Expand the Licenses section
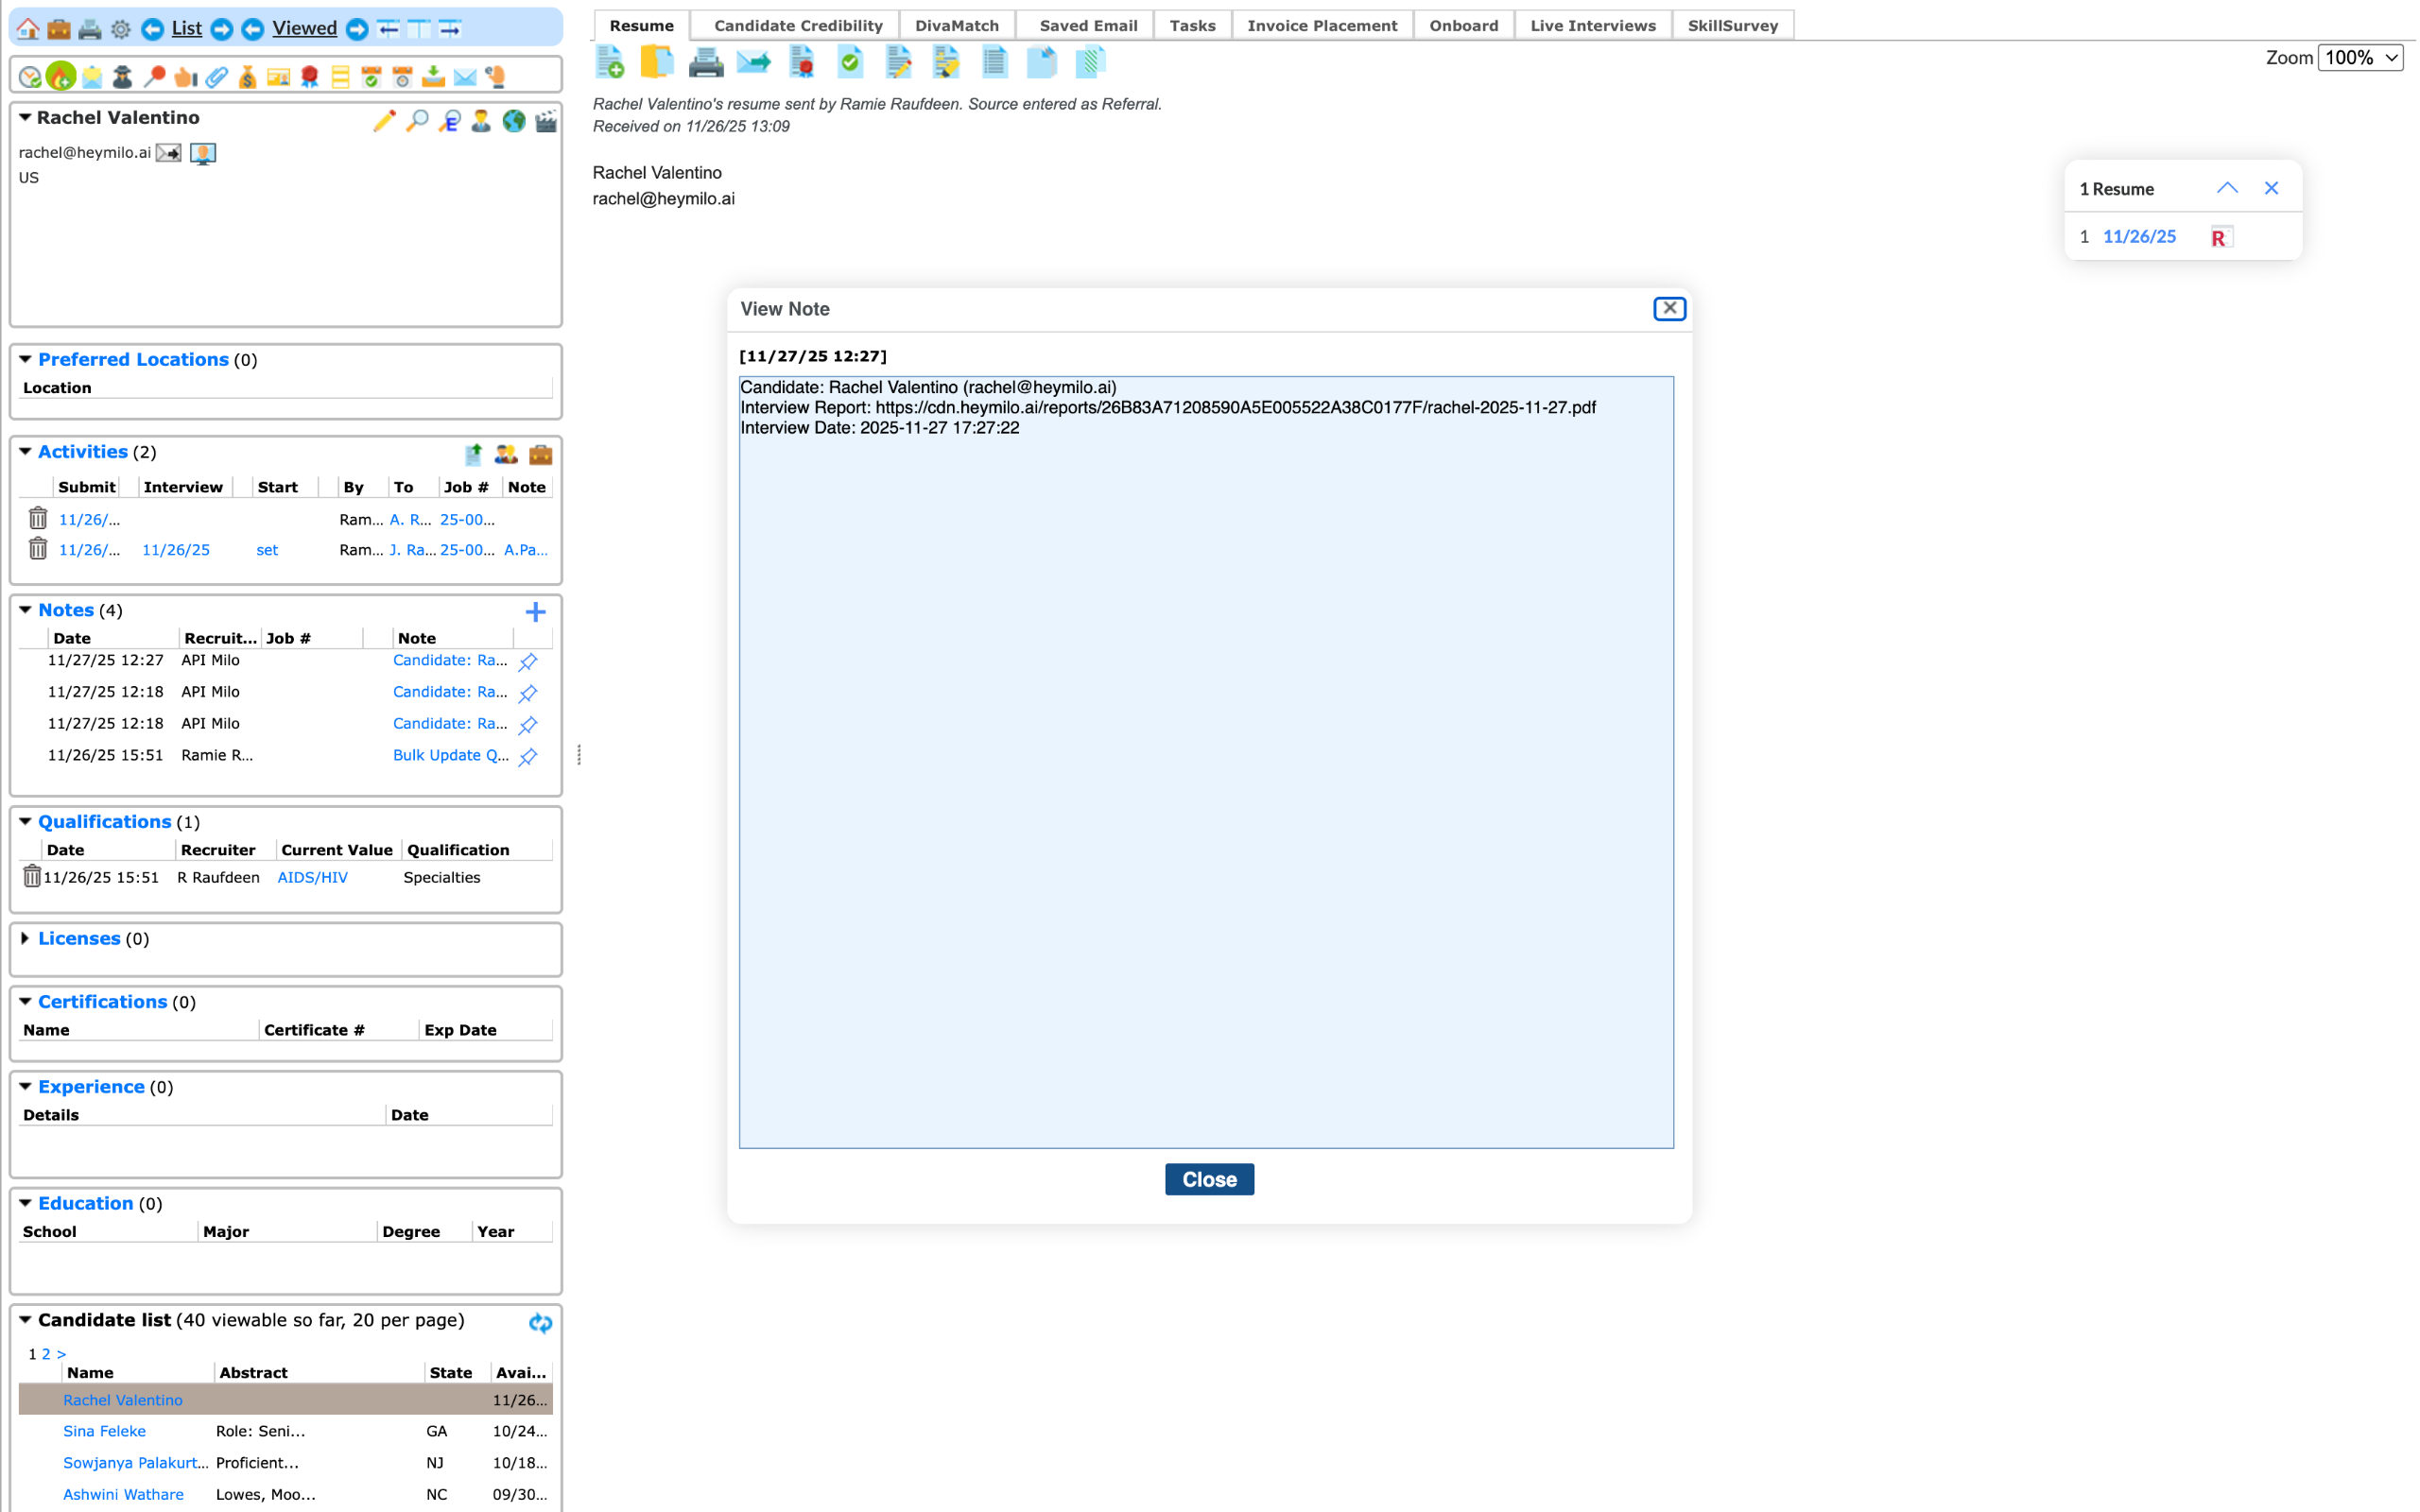This screenshot has width=2420, height=1512. [25, 938]
